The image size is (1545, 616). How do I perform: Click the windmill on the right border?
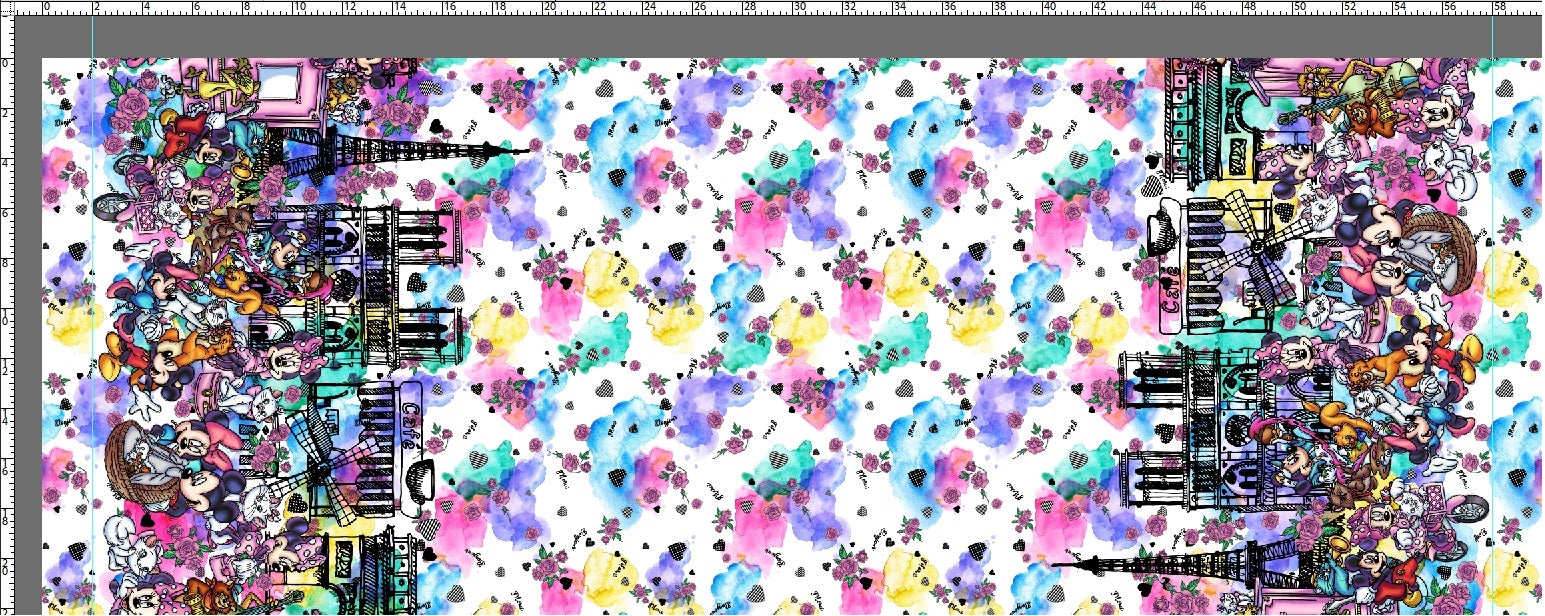1250,247
